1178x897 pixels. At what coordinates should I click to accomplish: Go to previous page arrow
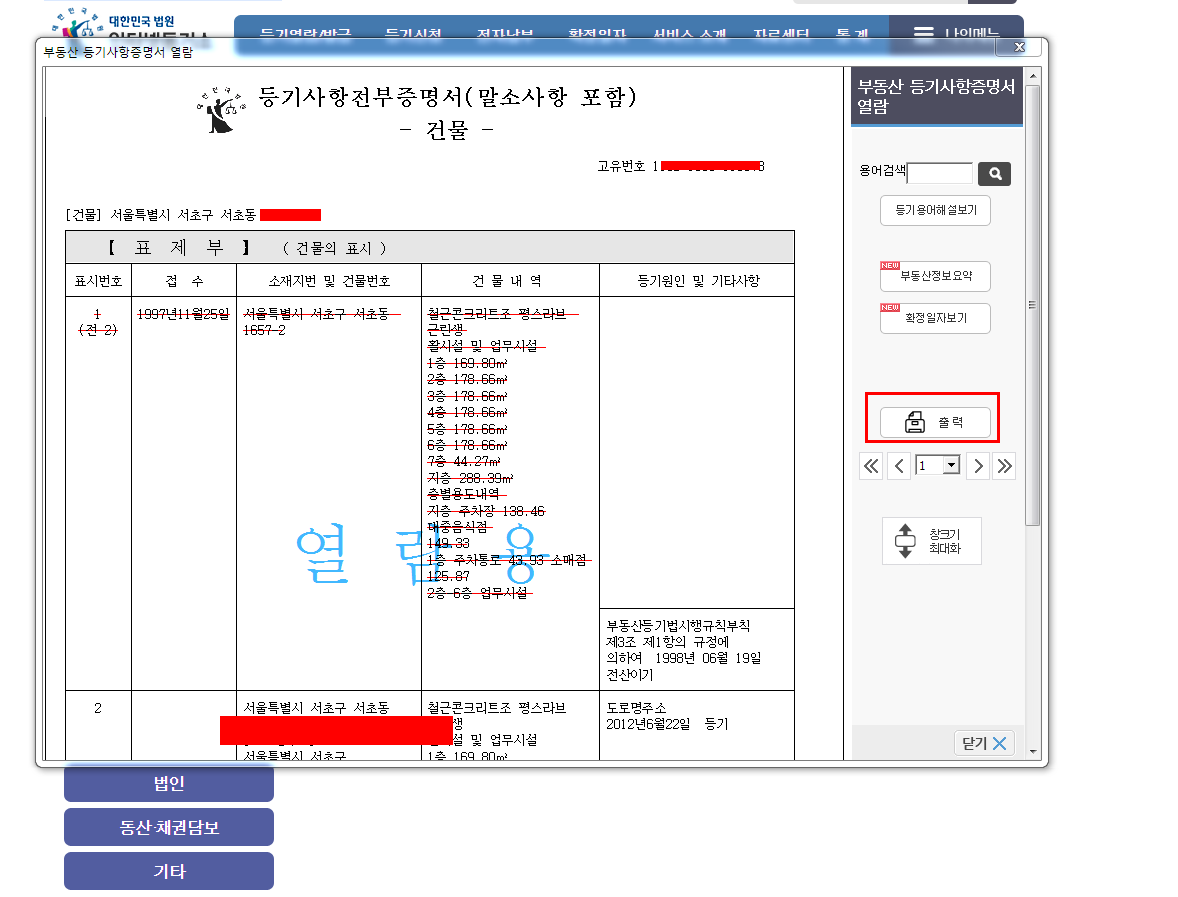[899, 467]
